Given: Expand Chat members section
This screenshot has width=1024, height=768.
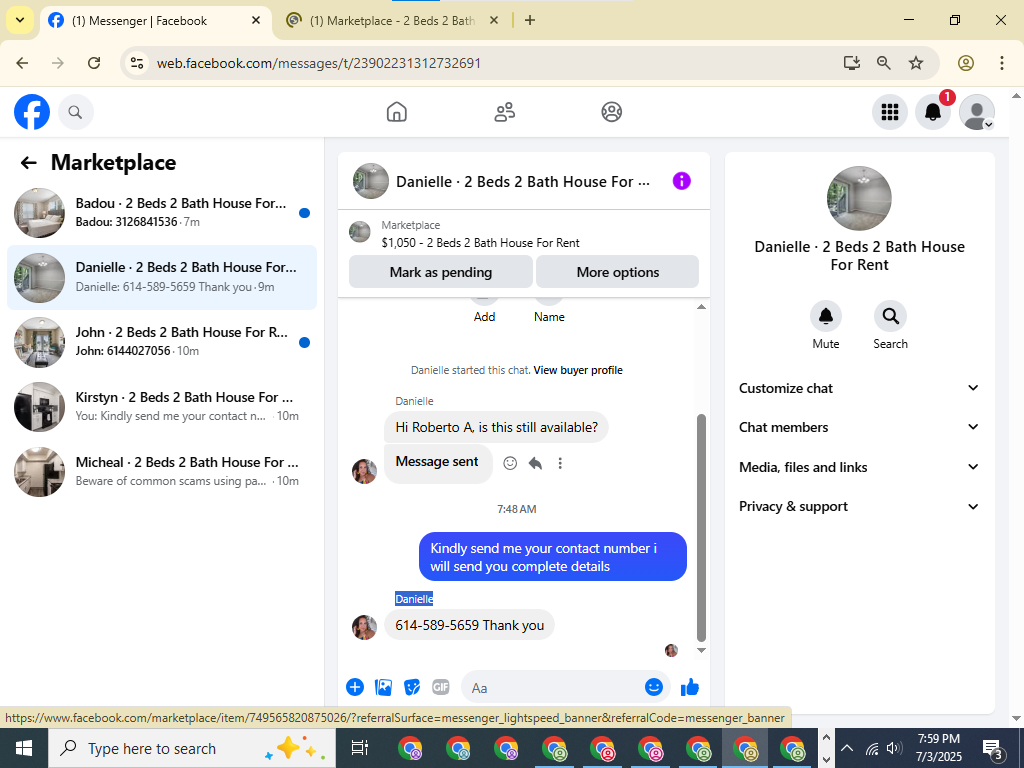Looking at the screenshot, I should [859, 427].
